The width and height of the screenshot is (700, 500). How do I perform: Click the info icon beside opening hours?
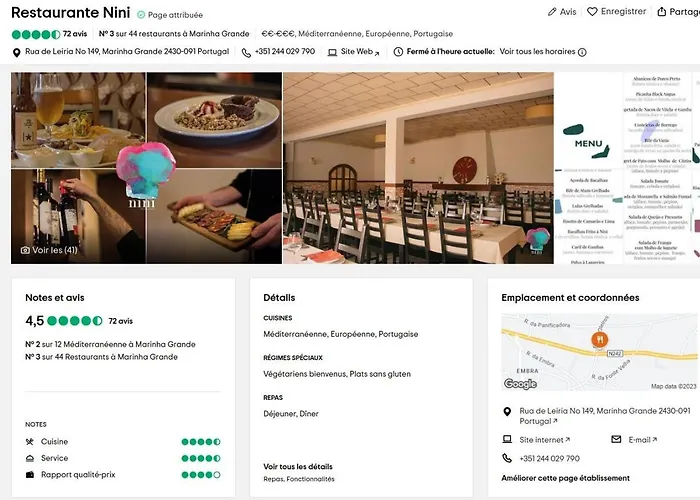(582, 52)
